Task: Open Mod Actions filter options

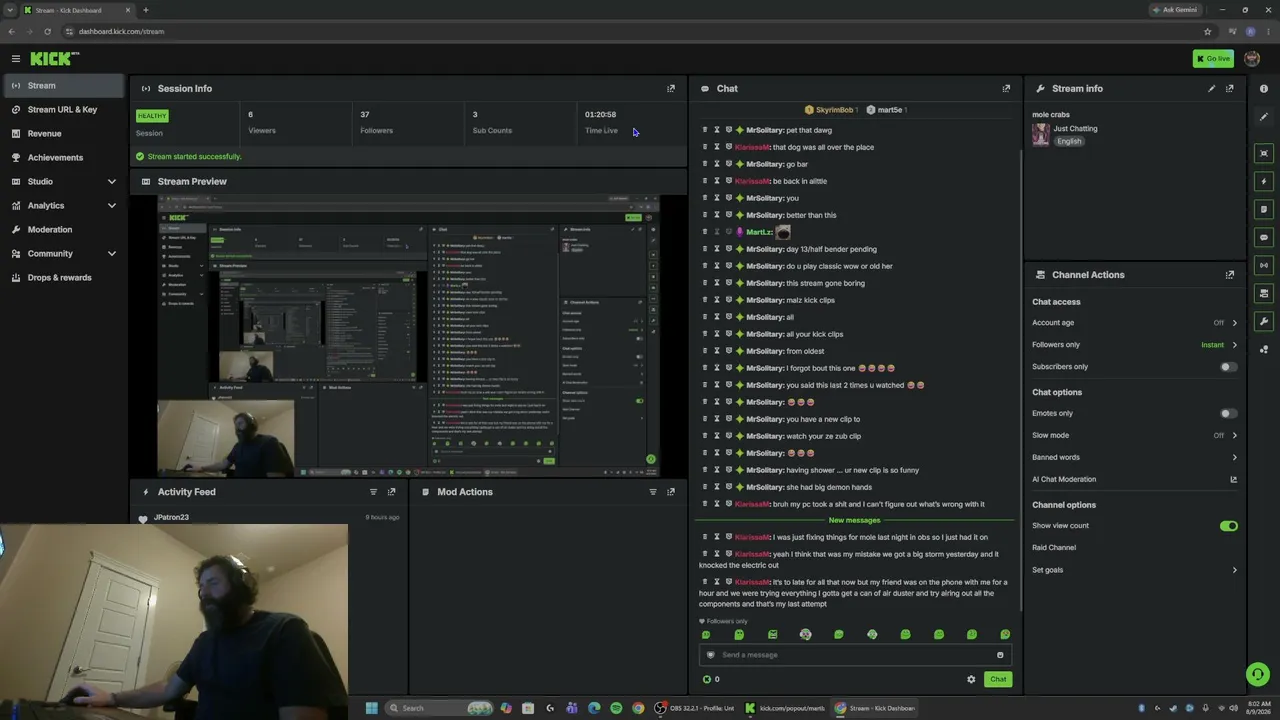Action: pos(653,492)
